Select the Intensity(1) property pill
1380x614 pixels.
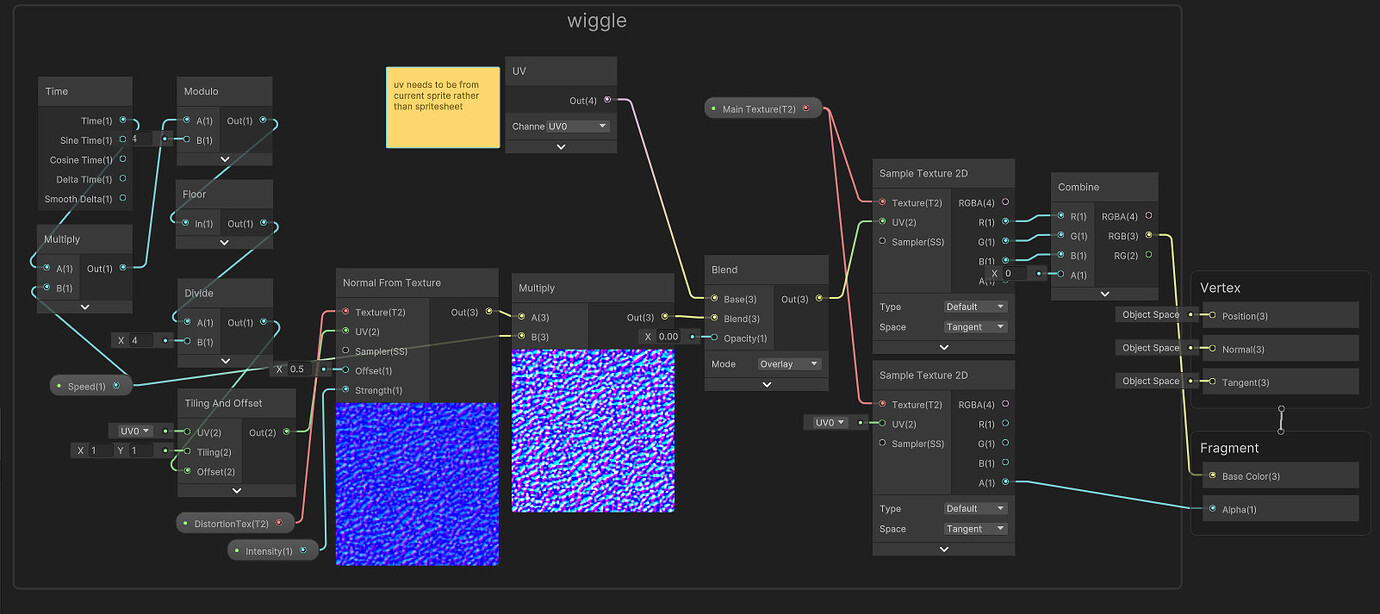coord(273,550)
